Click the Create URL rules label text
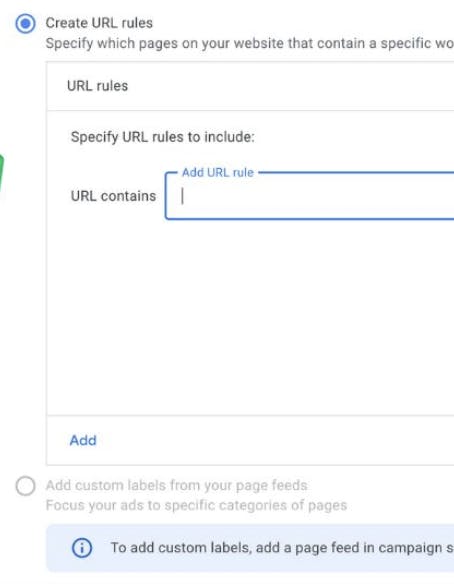The height and width of the screenshot is (586, 454). click(x=99, y=23)
